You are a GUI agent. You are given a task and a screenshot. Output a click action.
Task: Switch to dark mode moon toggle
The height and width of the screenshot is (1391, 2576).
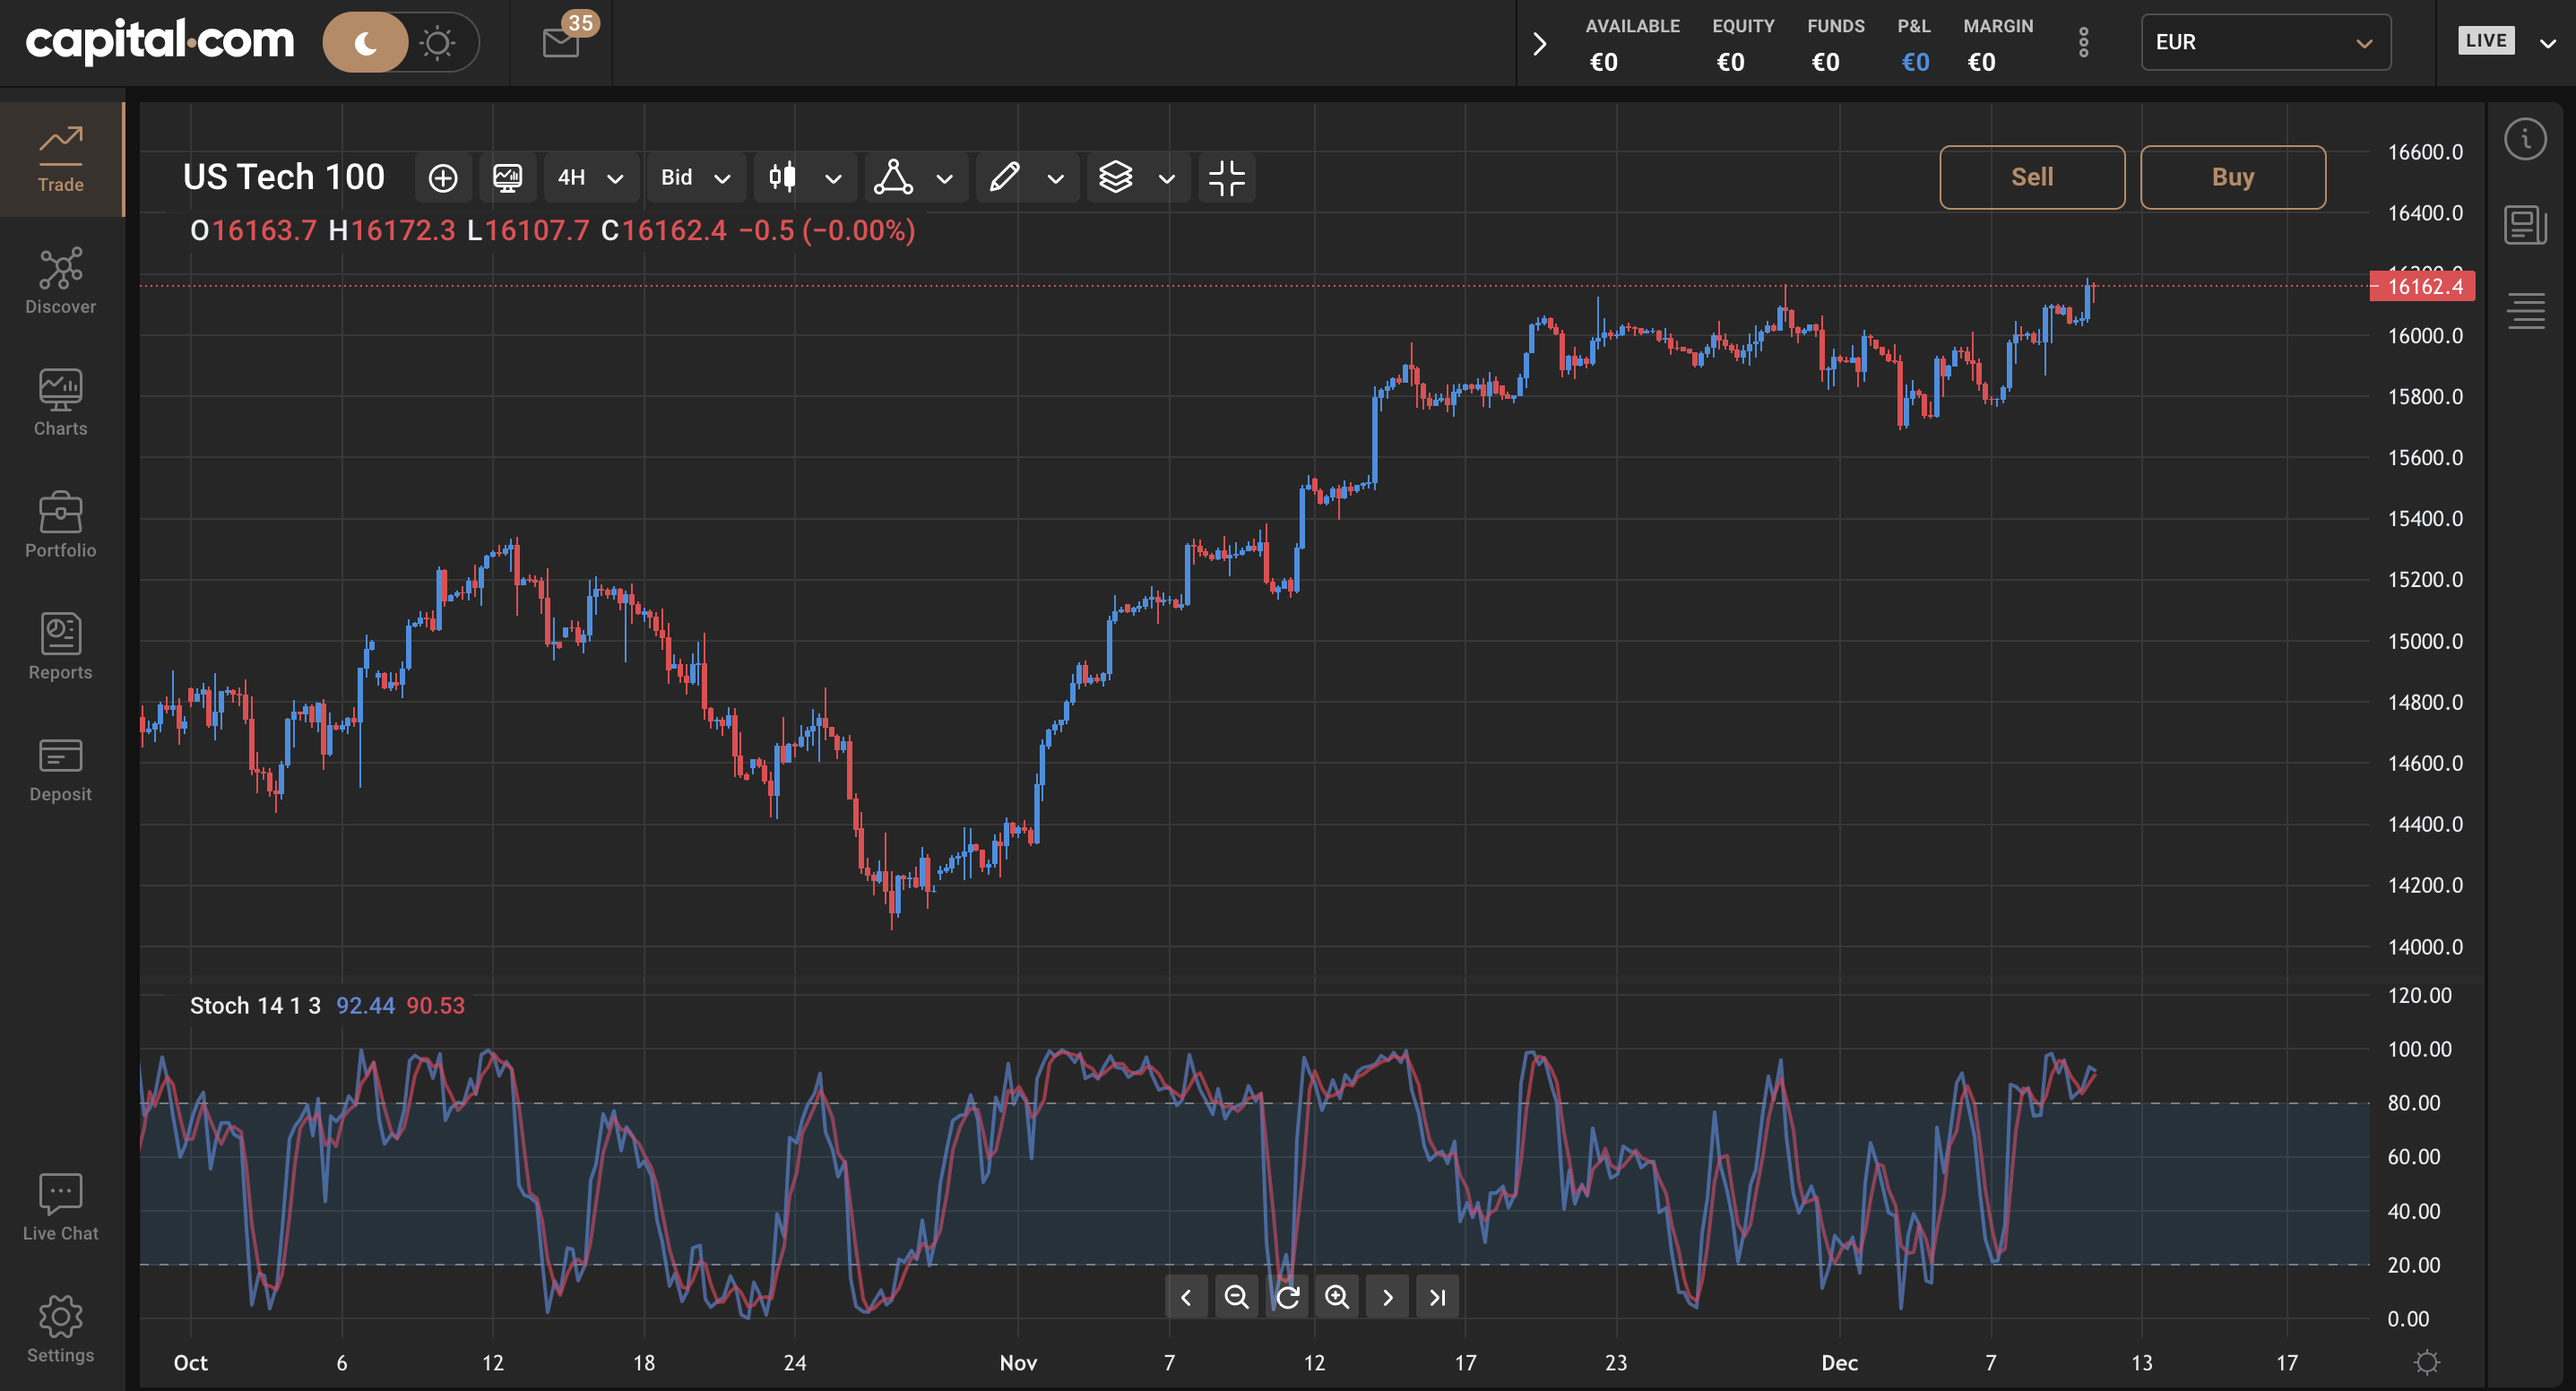(x=365, y=42)
